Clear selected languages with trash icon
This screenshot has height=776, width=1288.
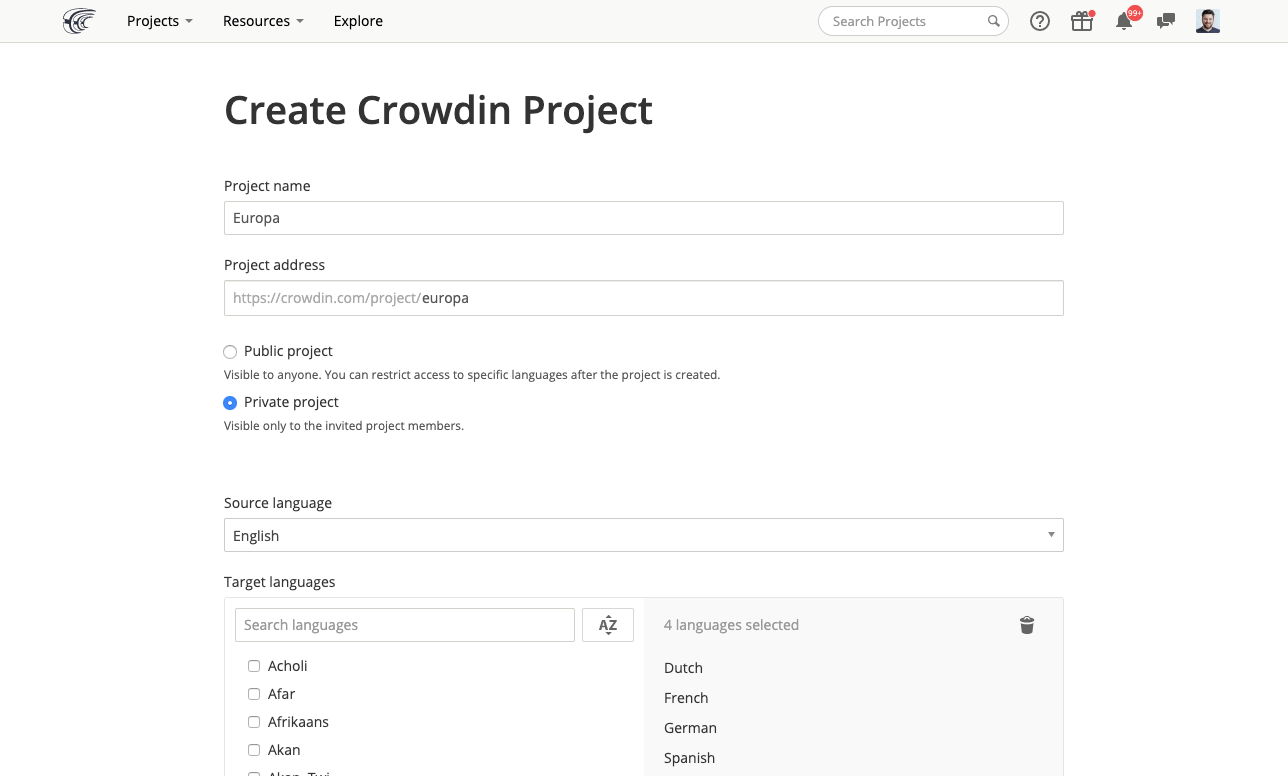[1027, 625]
